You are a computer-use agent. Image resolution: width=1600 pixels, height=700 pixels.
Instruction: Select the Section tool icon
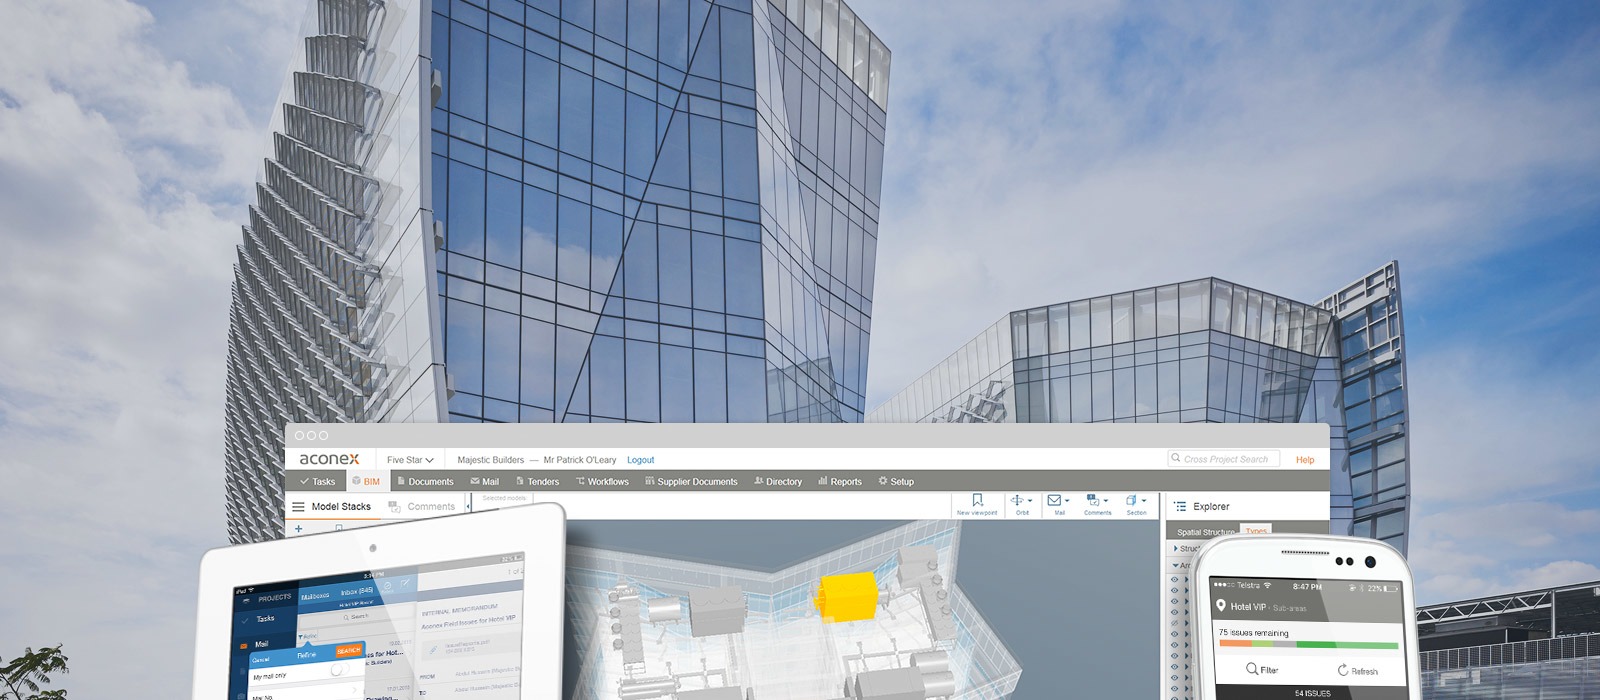(1133, 501)
